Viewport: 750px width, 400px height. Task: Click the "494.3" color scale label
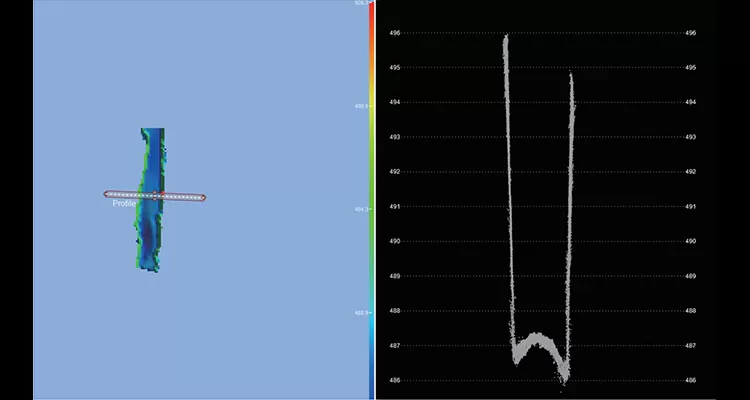(x=361, y=209)
